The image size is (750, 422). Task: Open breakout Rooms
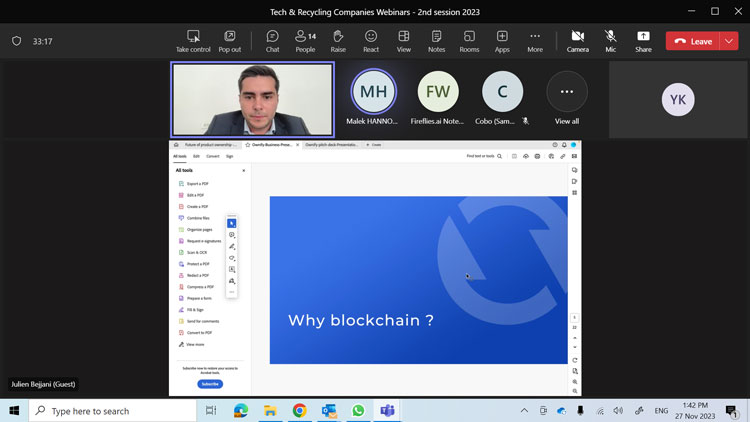click(469, 41)
